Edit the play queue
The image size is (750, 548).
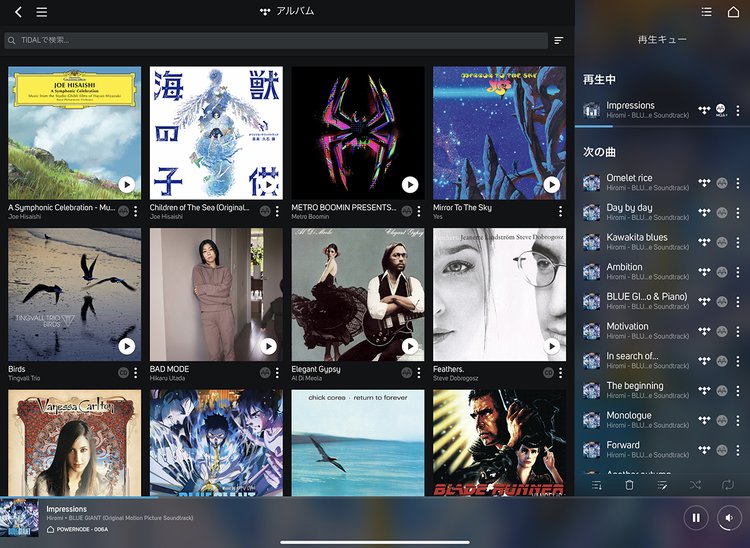coord(662,485)
